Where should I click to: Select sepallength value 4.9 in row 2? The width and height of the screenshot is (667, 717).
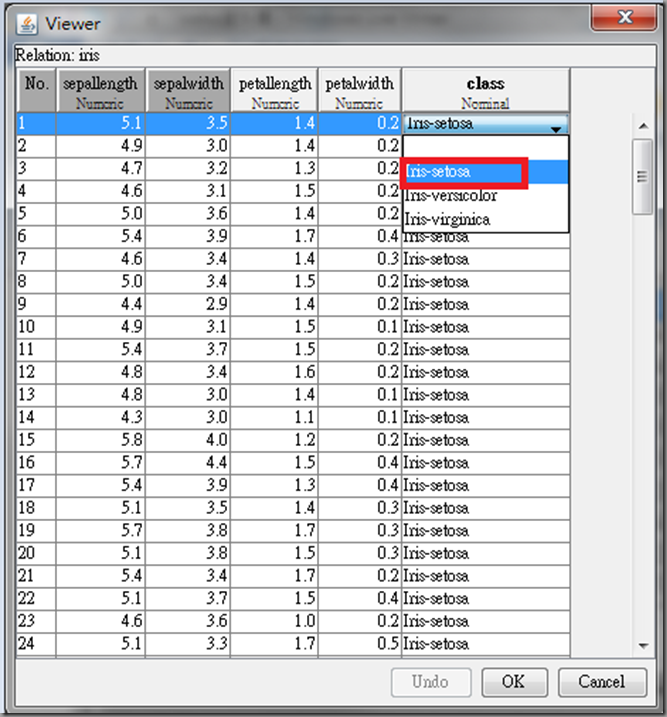point(101,146)
